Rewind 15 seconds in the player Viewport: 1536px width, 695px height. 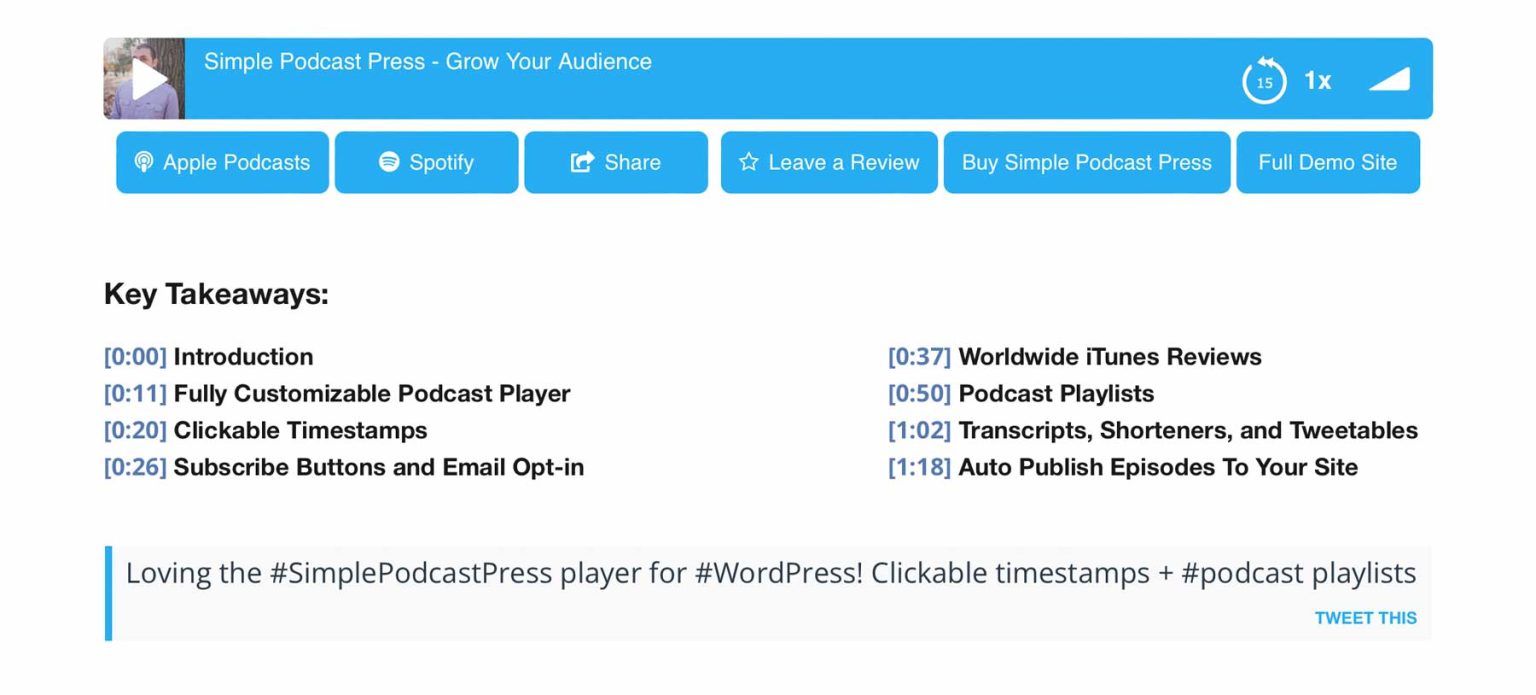(x=1264, y=81)
